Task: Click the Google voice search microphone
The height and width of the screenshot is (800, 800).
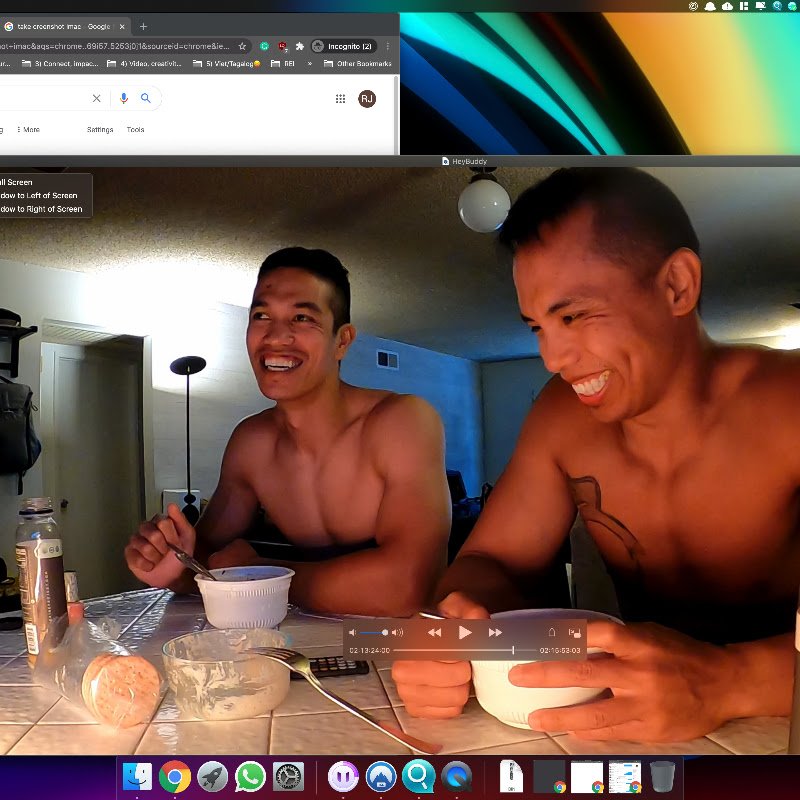Action: [x=123, y=98]
